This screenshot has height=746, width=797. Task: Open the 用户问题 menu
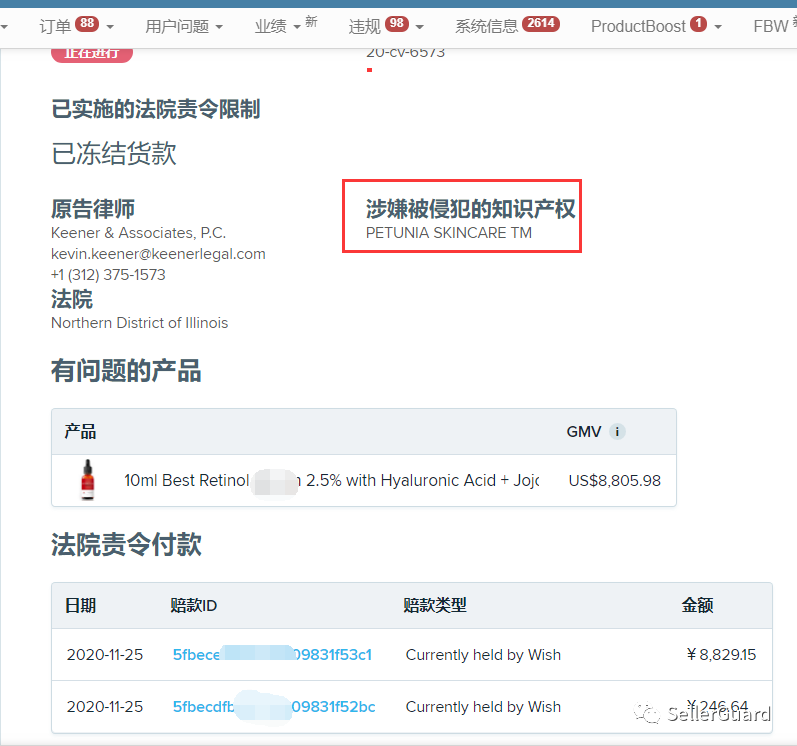click(177, 26)
